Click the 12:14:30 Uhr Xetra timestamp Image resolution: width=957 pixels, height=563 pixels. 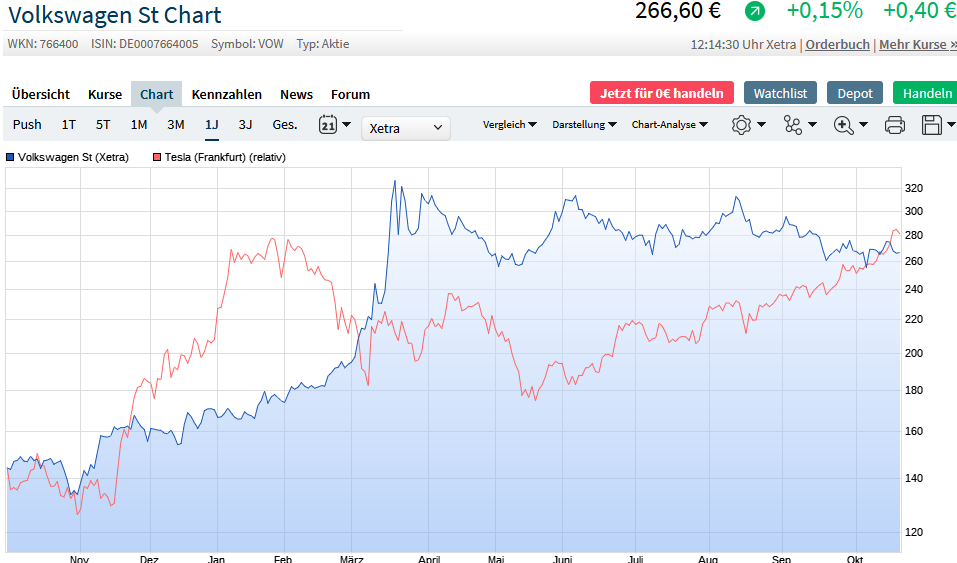(743, 44)
